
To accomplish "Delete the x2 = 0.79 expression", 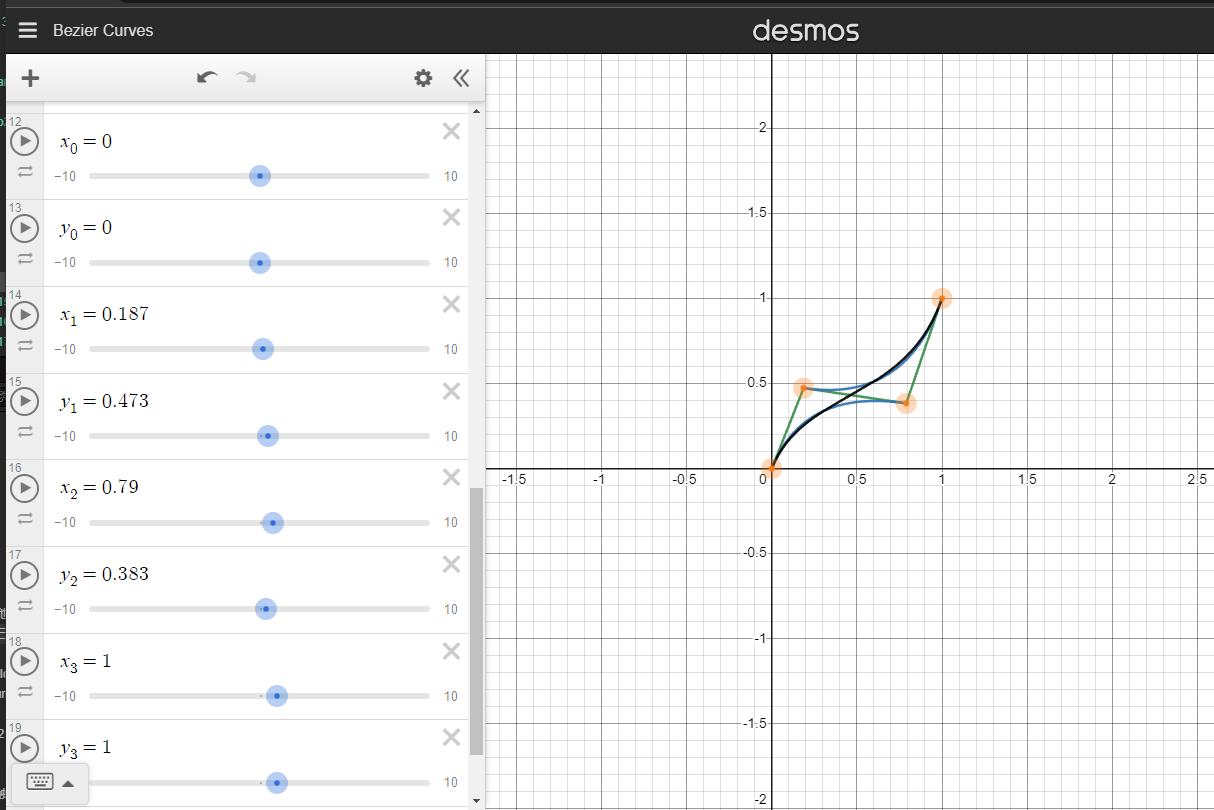I will (451, 477).
